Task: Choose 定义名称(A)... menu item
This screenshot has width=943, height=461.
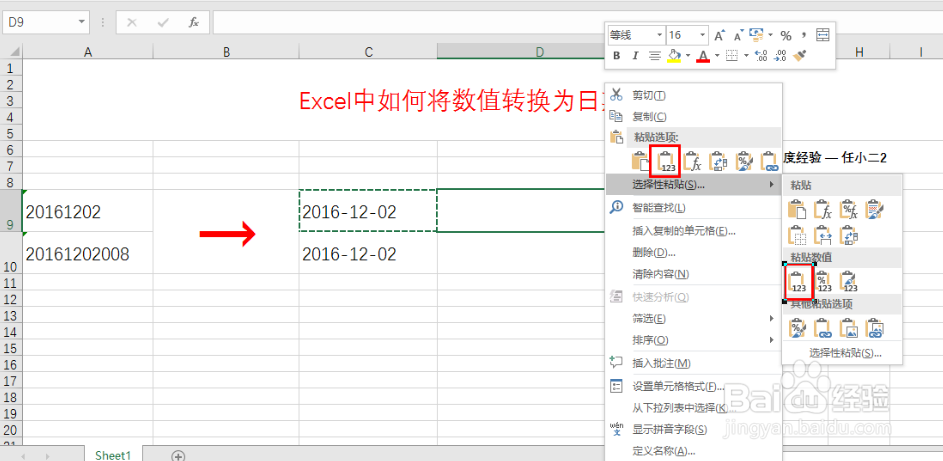Action: click(693, 450)
